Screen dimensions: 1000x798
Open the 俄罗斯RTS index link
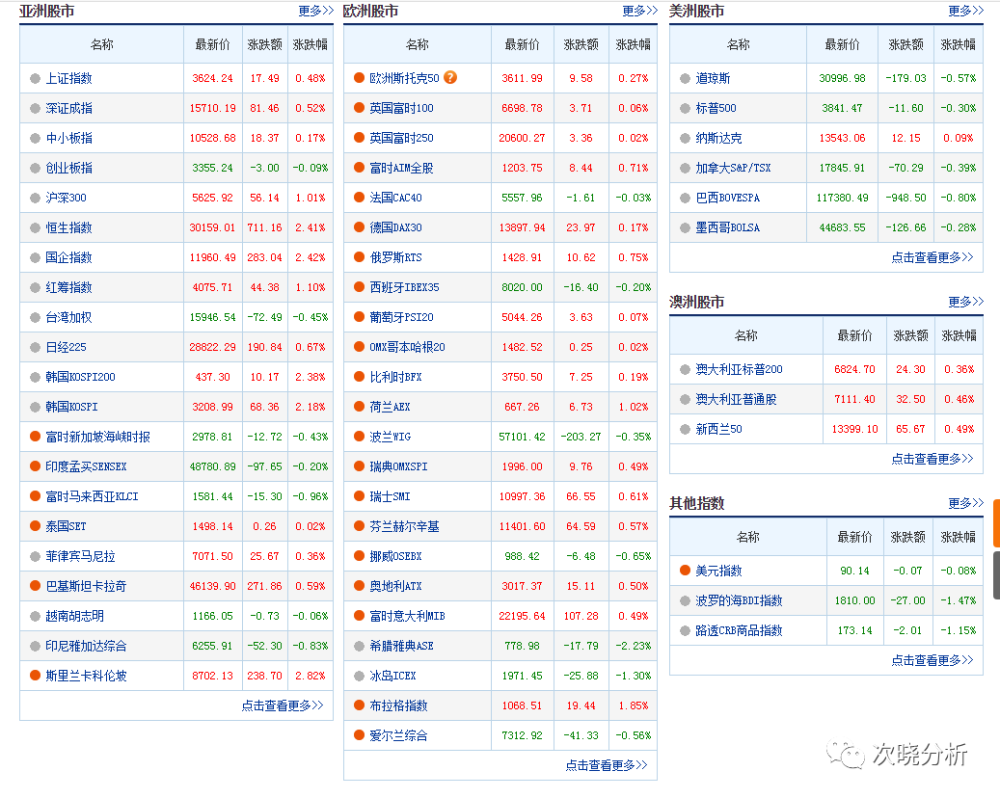click(396, 257)
